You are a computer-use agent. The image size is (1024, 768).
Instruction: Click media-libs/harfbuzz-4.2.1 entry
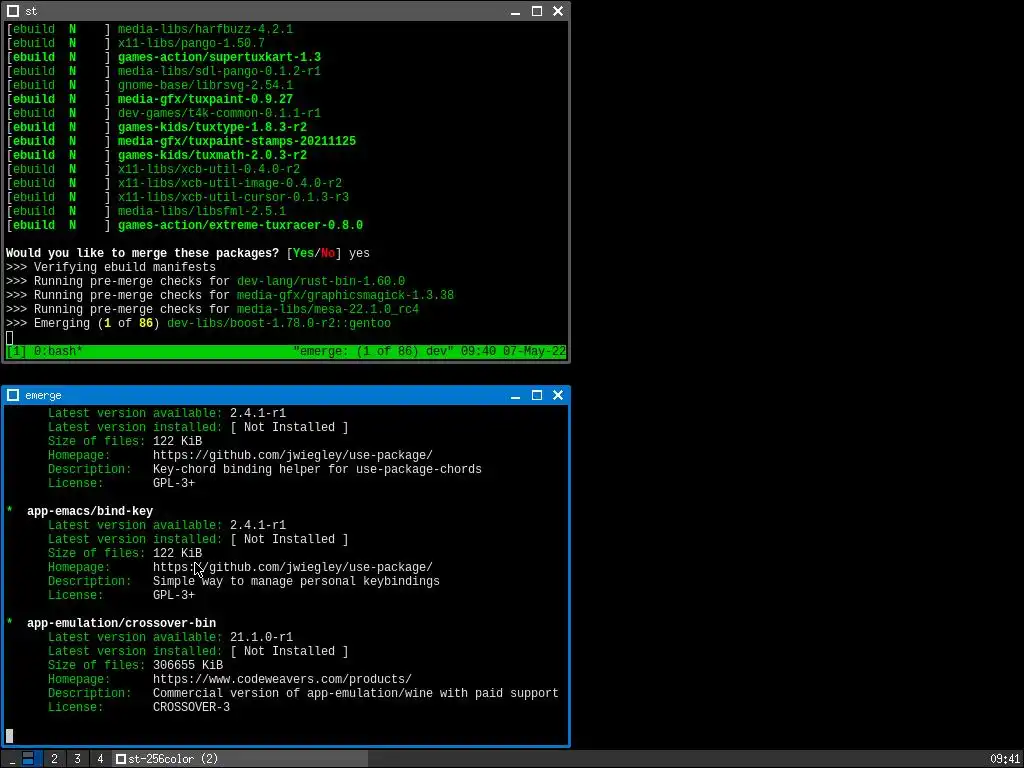pyautogui.click(x=205, y=29)
